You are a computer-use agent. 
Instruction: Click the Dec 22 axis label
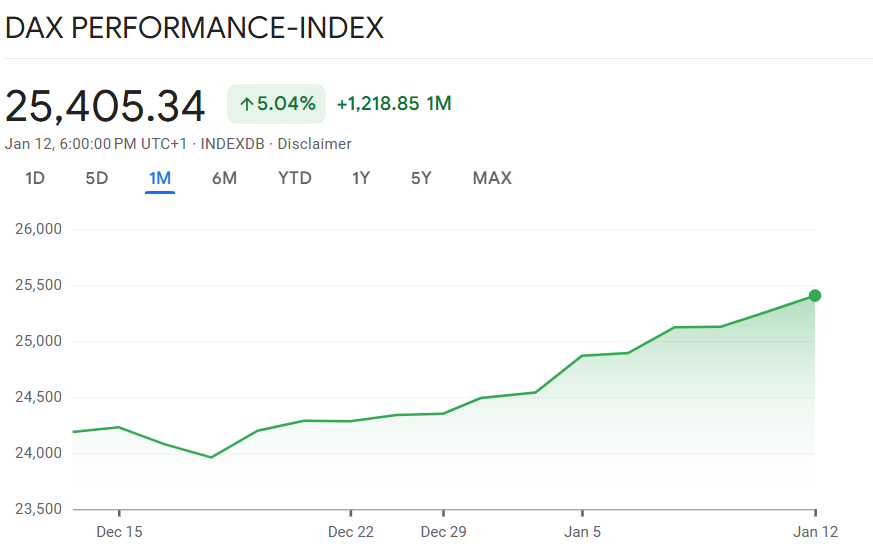pos(351,532)
